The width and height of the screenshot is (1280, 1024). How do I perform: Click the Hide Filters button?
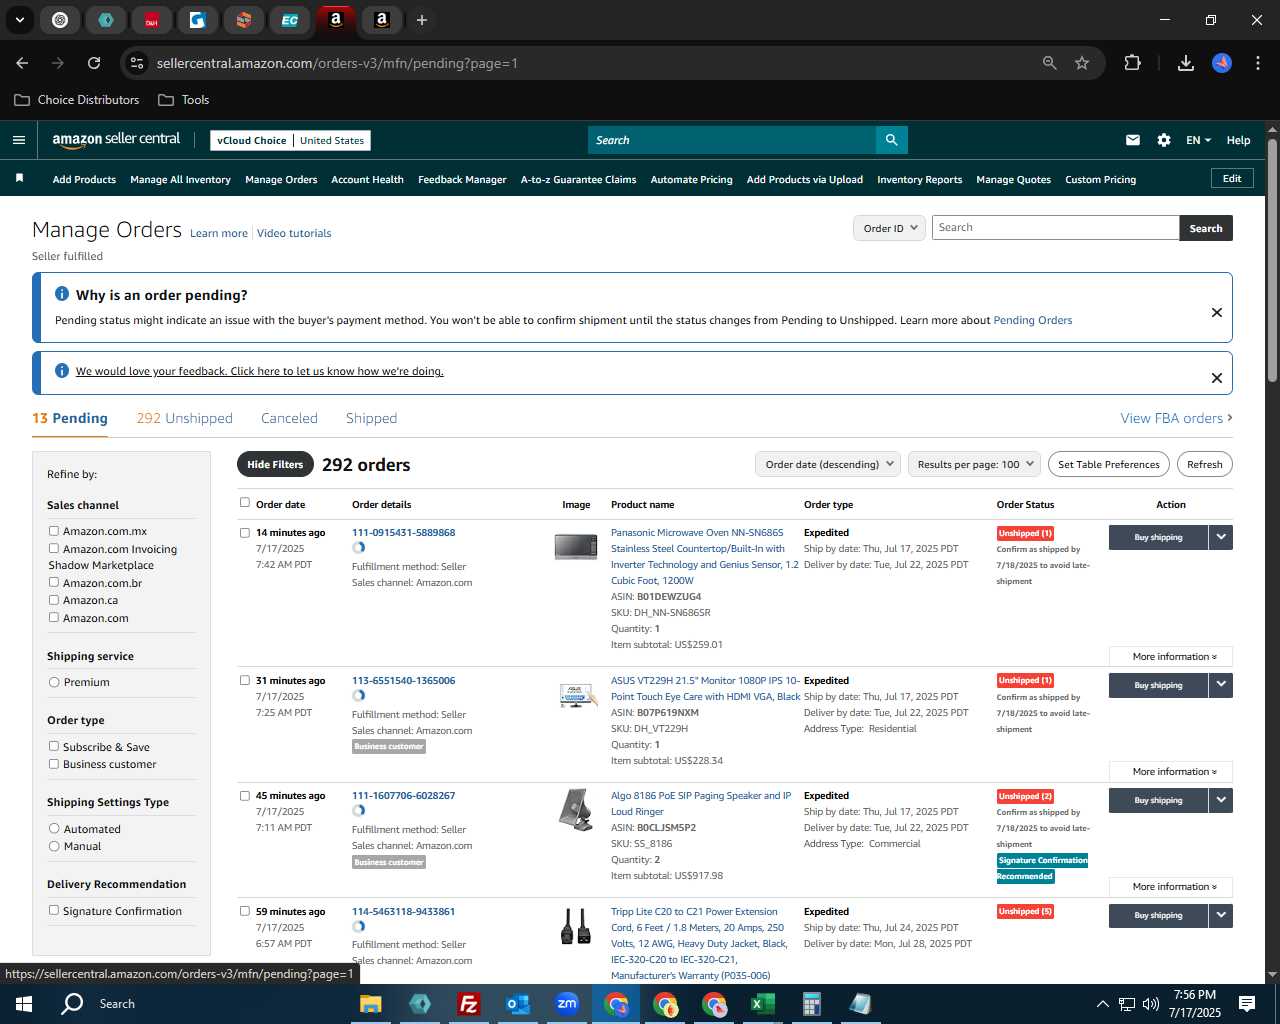[274, 464]
